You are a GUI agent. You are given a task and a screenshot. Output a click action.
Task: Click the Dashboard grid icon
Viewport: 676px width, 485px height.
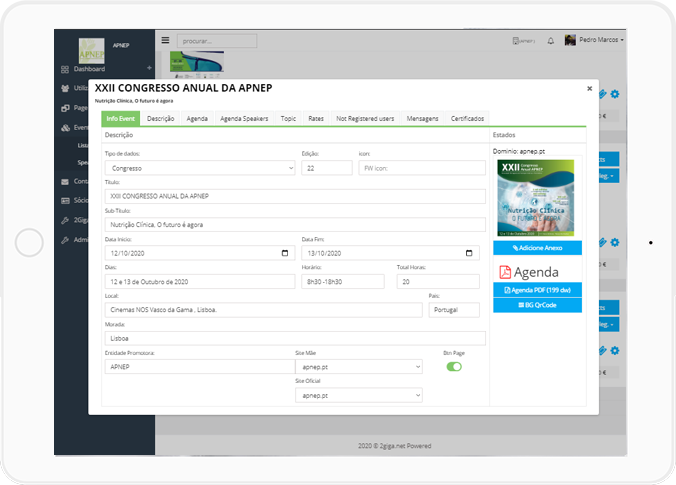[65, 69]
